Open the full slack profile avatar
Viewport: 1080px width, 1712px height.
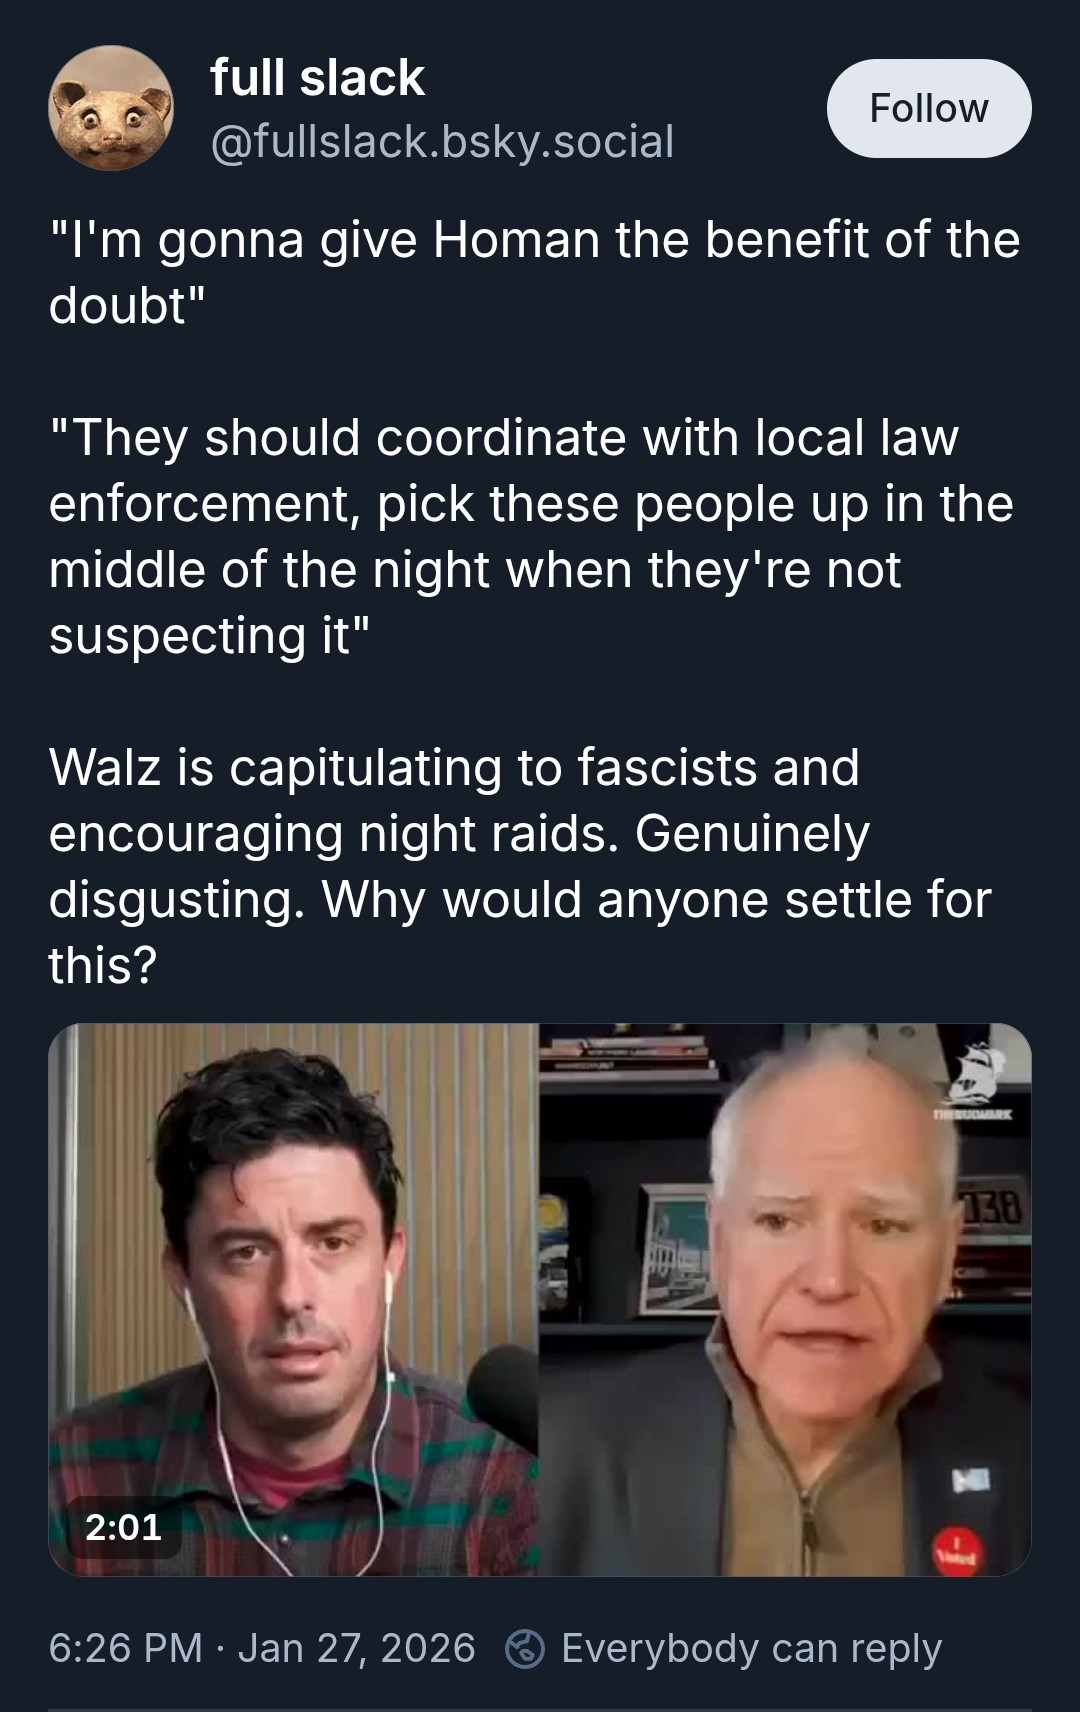(111, 108)
